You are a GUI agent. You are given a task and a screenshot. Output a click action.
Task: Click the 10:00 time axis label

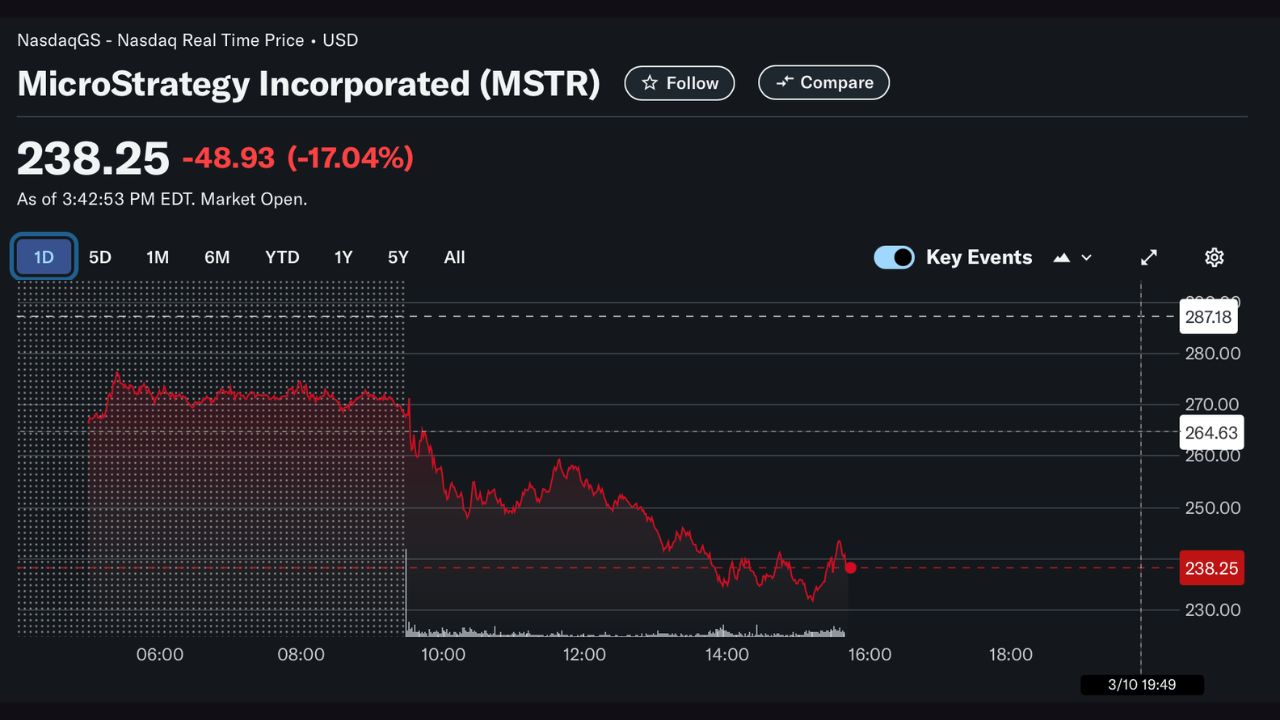(x=443, y=654)
